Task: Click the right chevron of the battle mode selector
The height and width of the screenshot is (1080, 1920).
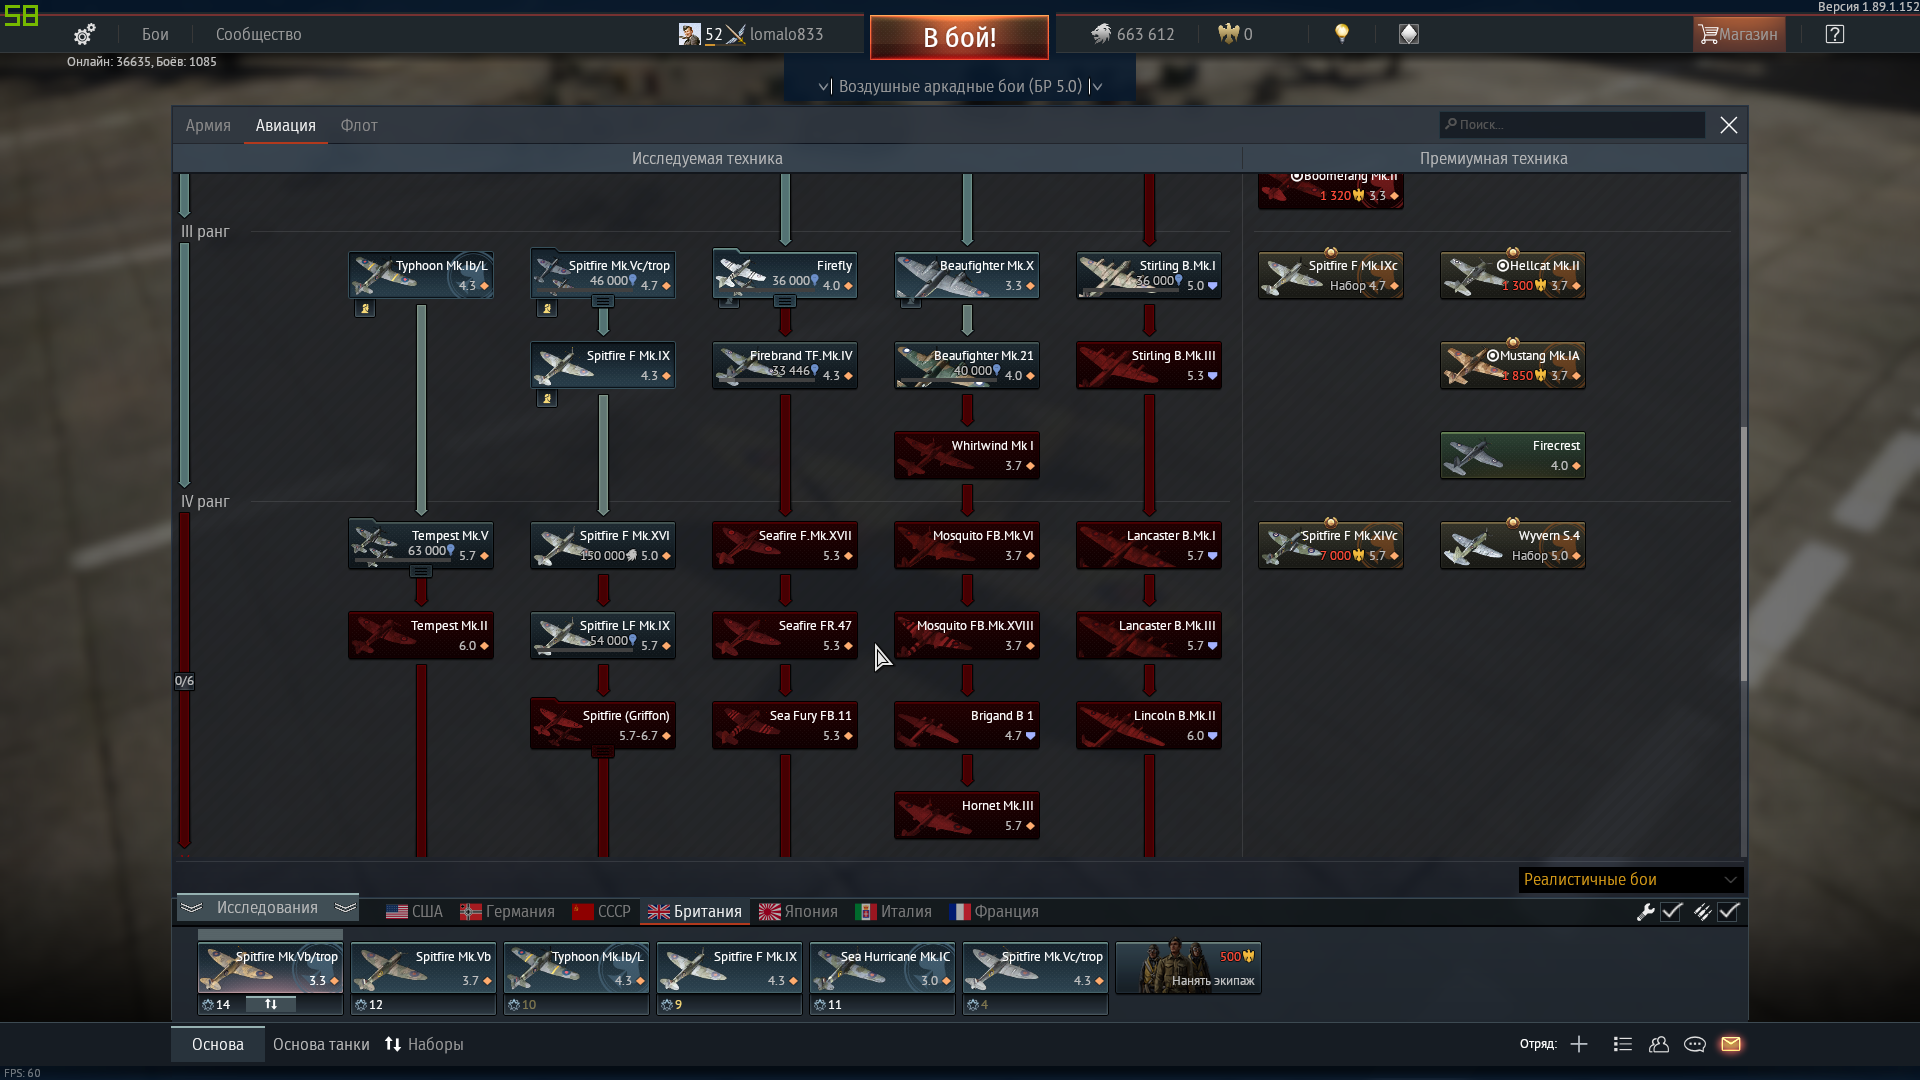Action: coord(1096,87)
